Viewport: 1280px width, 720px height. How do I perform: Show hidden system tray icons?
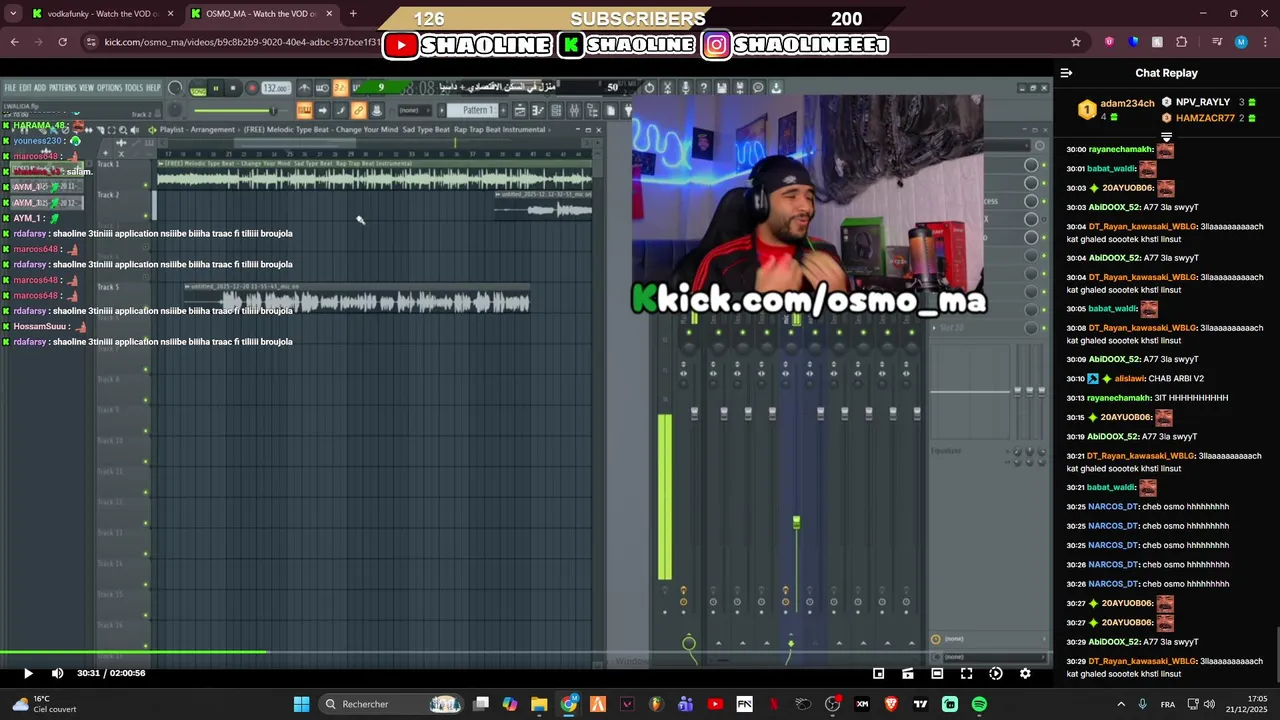pyautogui.click(x=1120, y=704)
